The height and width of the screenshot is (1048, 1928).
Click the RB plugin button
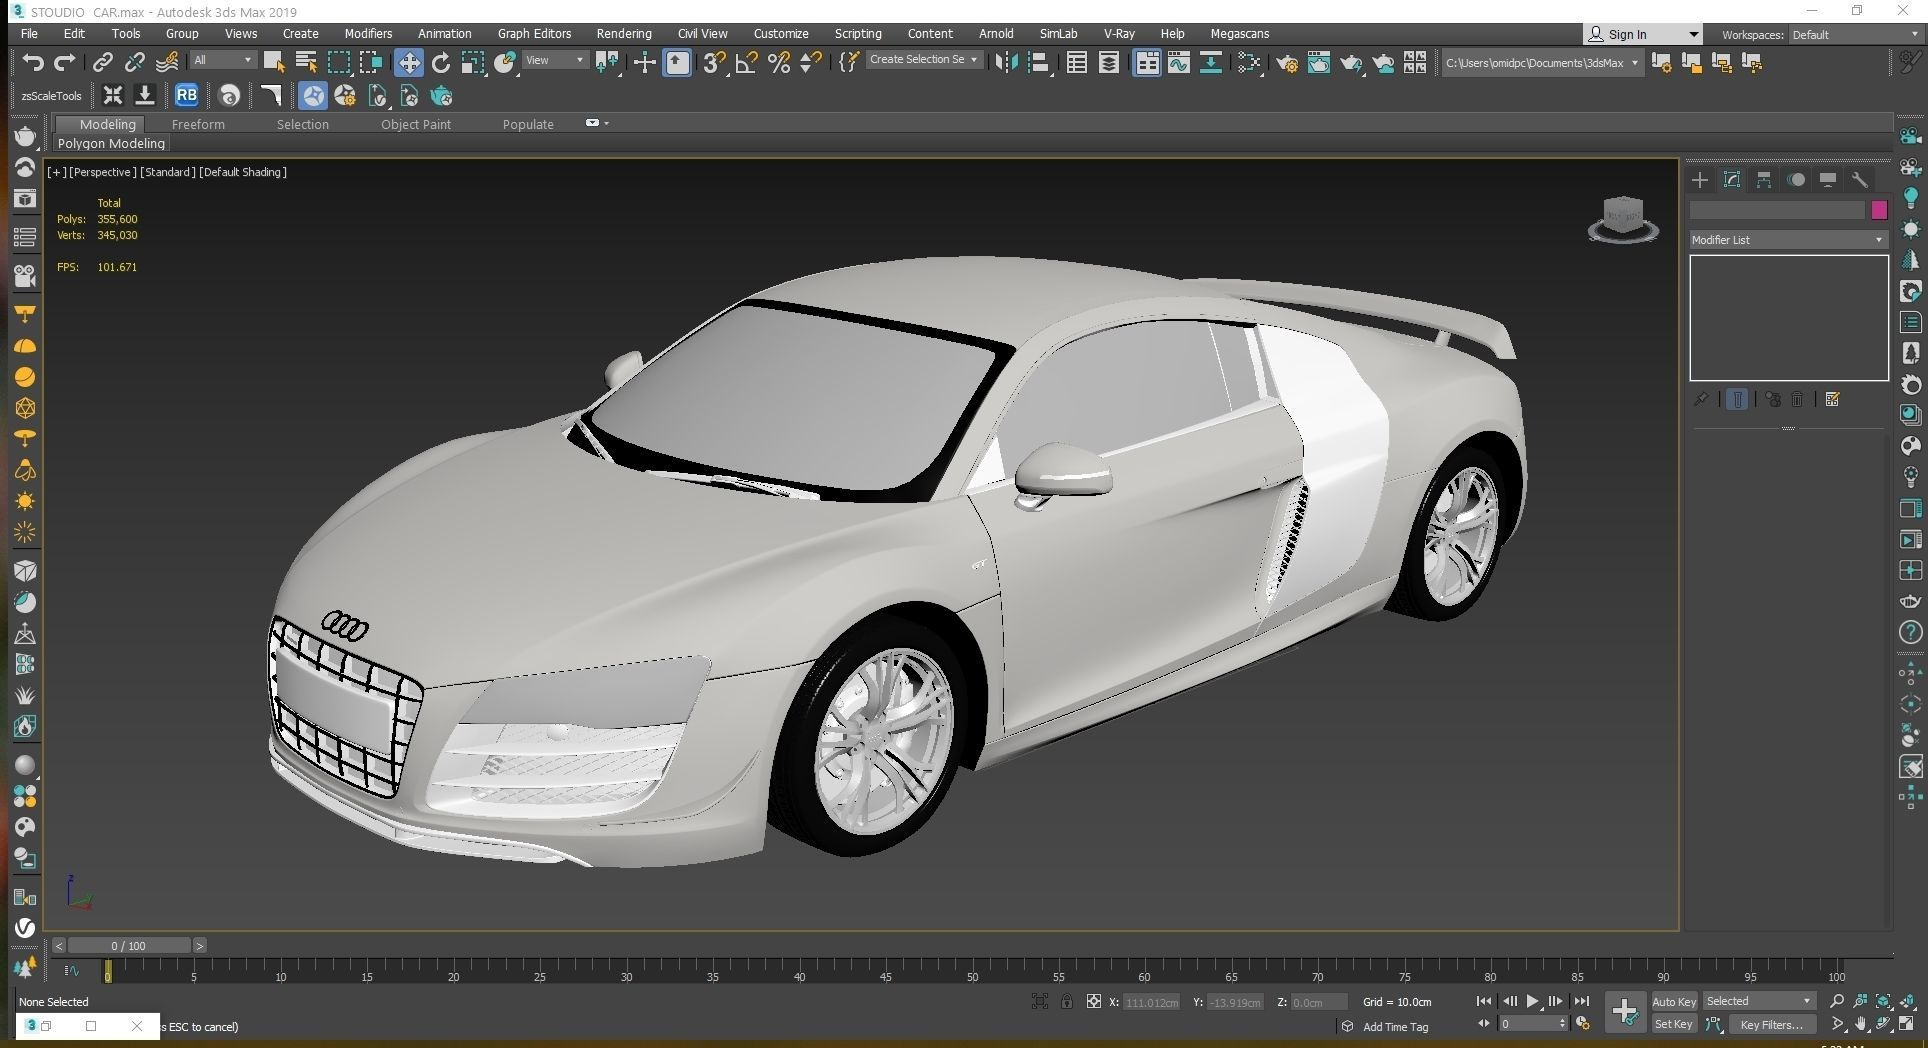[186, 95]
